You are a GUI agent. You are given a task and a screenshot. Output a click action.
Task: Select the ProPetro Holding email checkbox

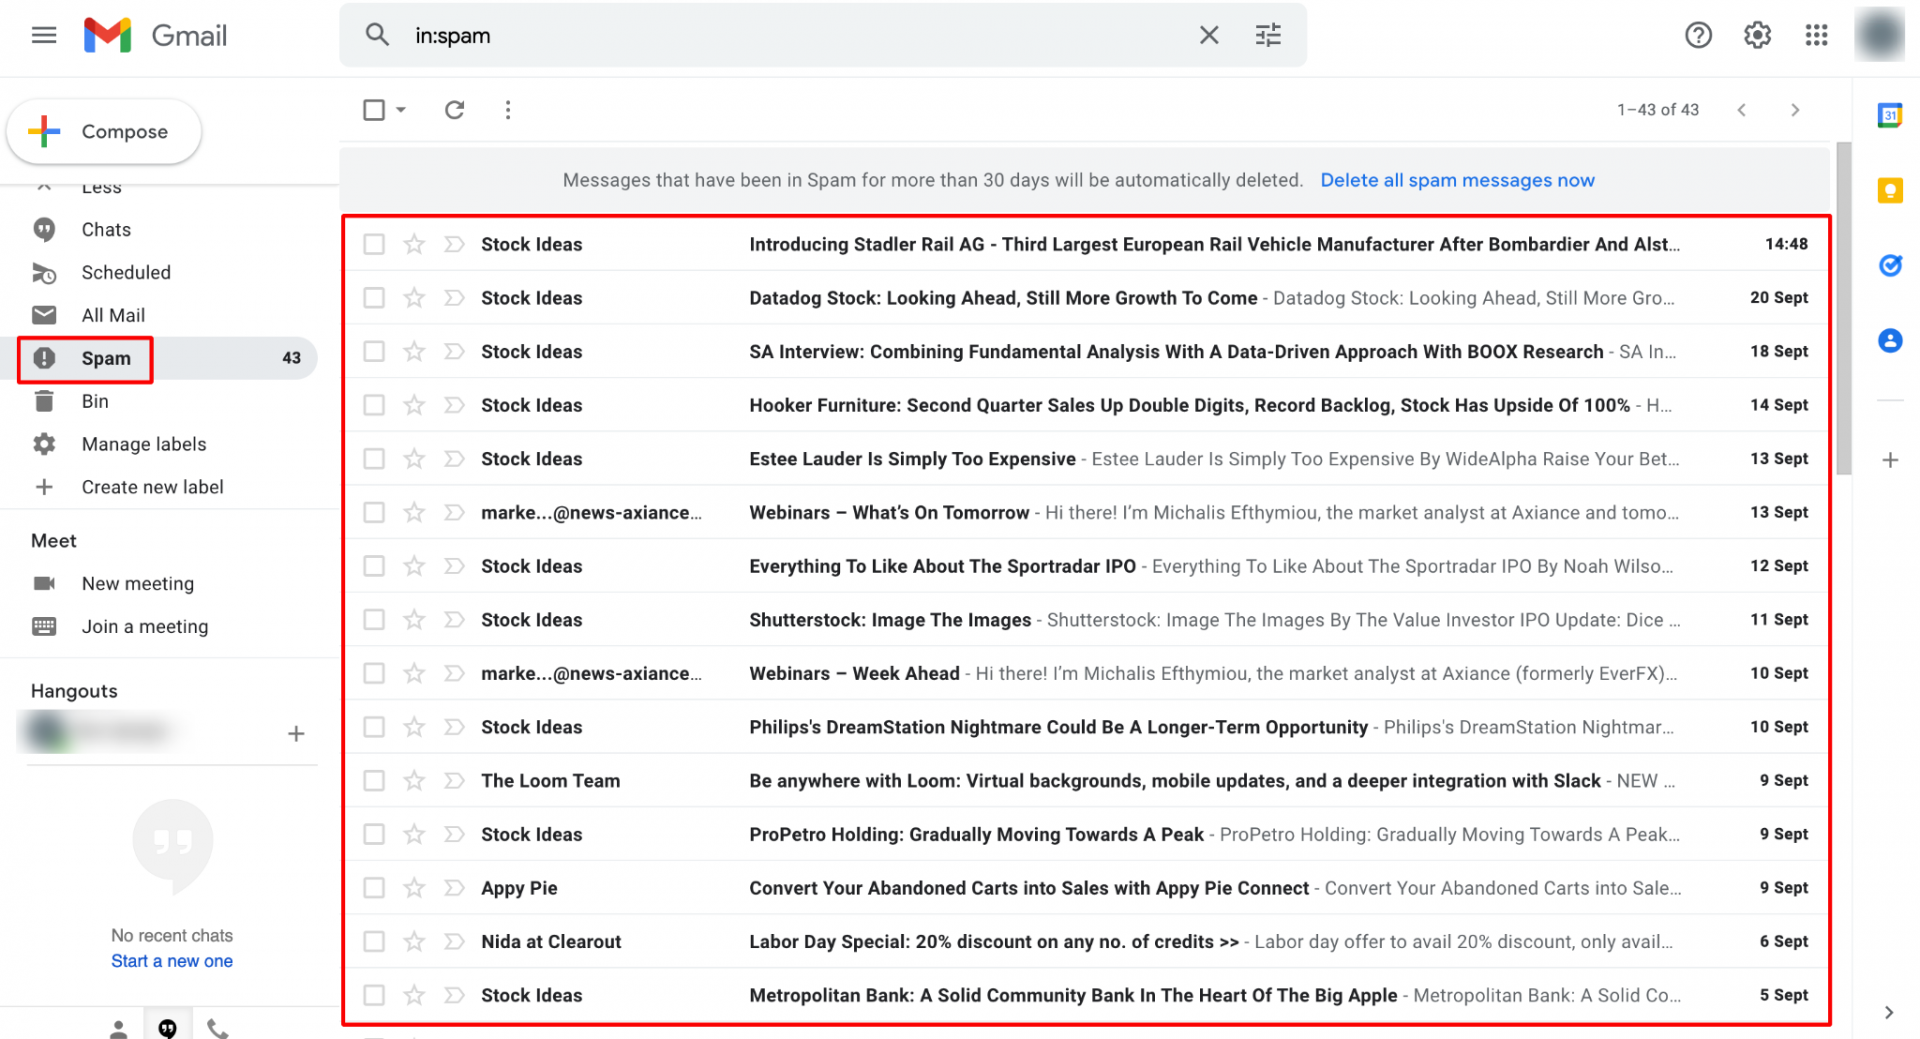374,835
